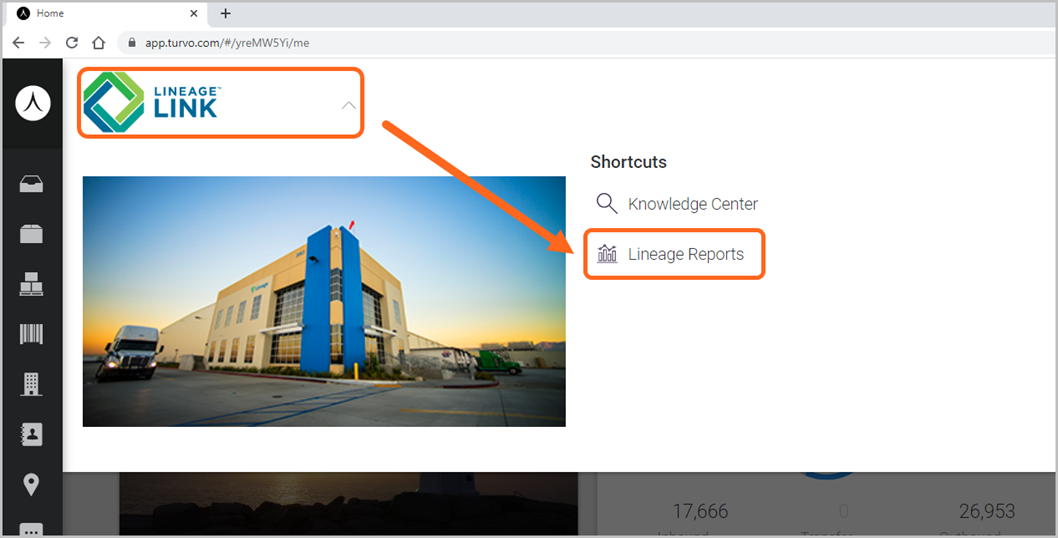This screenshot has height=538, width=1058.
Task: Open the messages chat icon in the sidebar
Action: tap(31, 530)
